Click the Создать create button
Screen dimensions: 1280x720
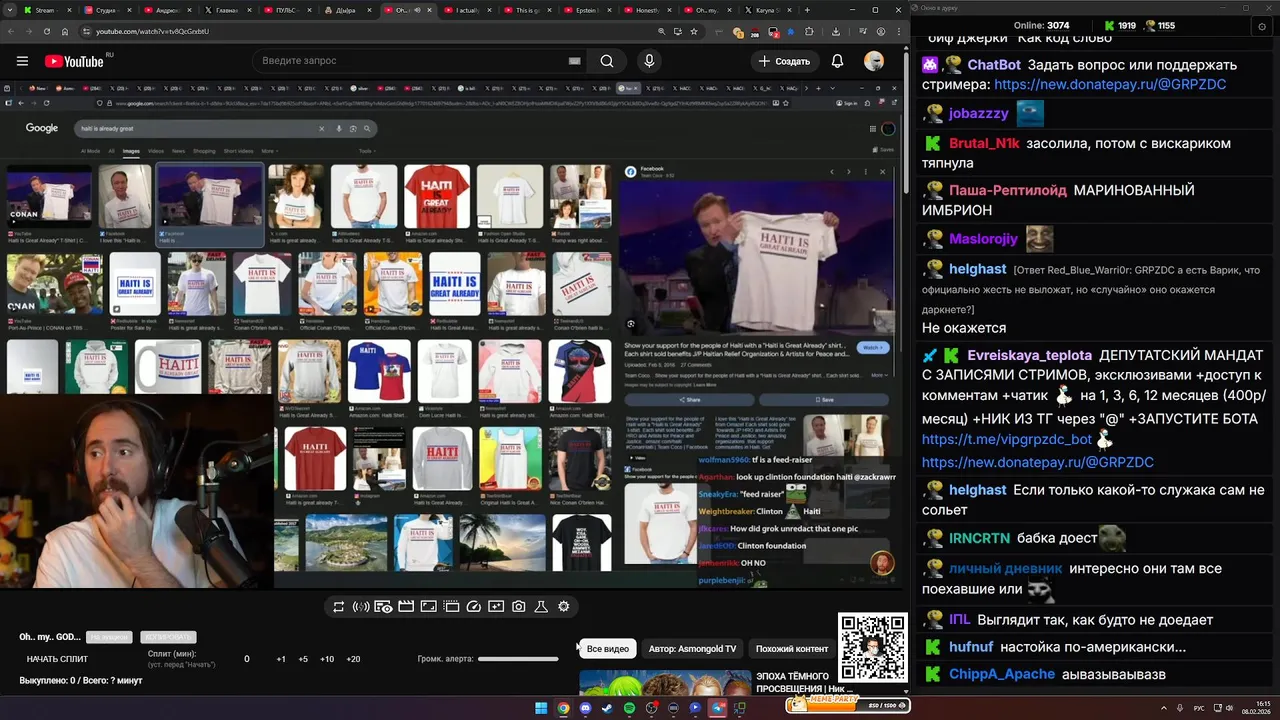tap(784, 61)
